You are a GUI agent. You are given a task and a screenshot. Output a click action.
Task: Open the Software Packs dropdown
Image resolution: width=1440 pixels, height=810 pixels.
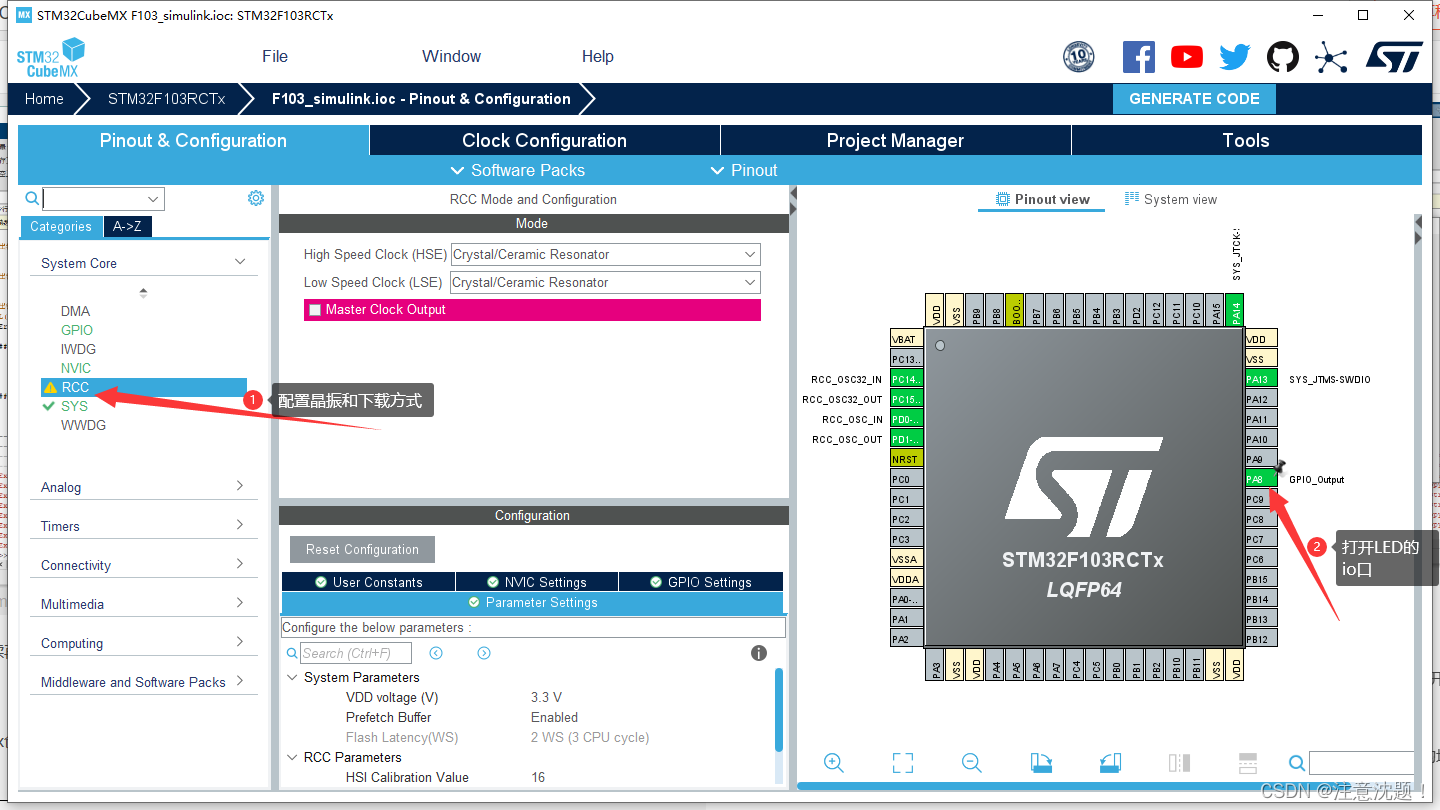518,170
